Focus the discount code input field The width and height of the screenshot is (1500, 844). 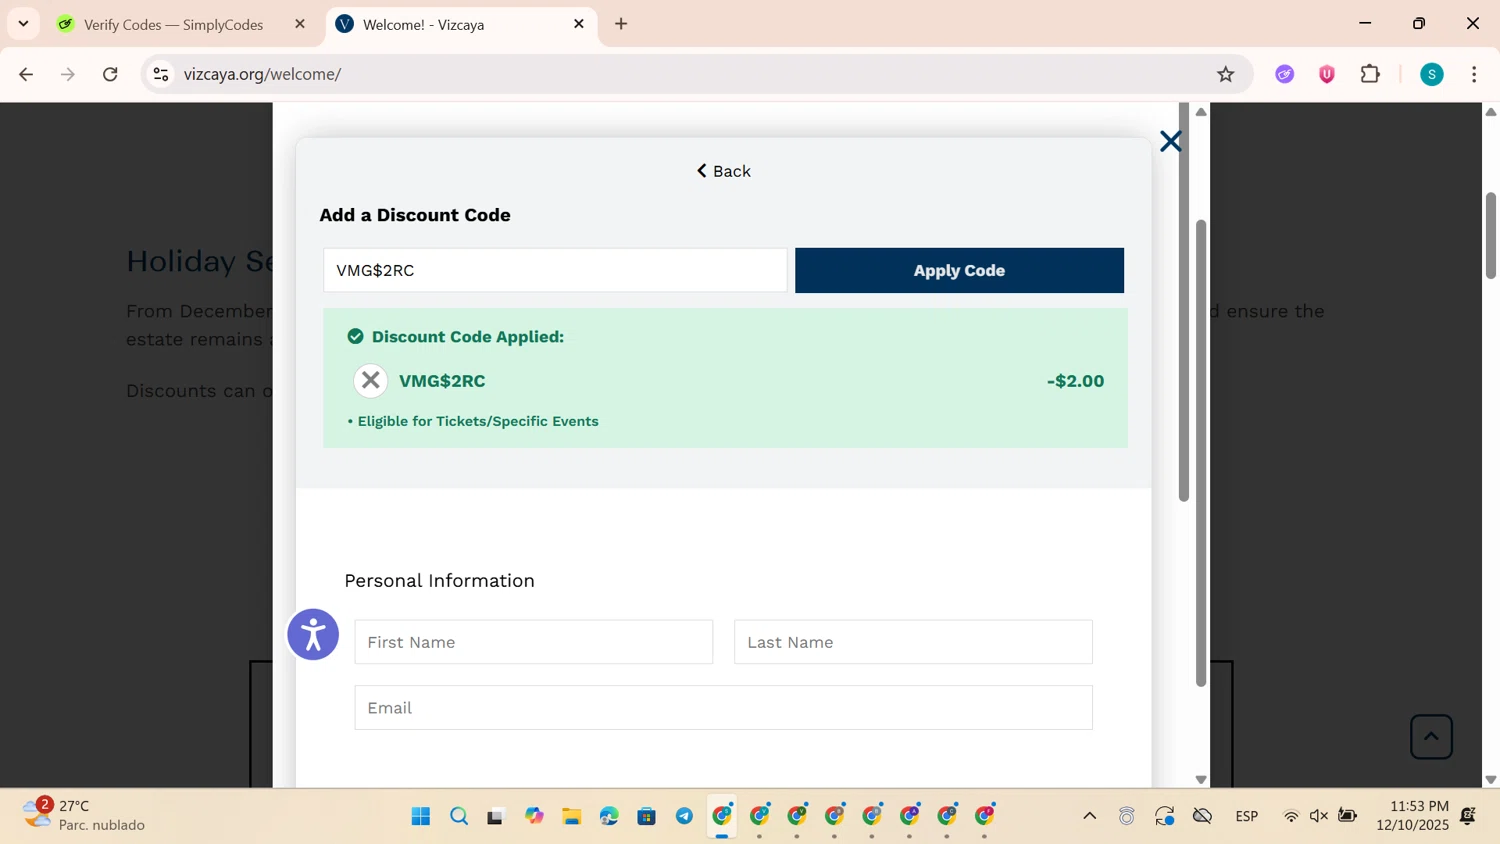(555, 270)
